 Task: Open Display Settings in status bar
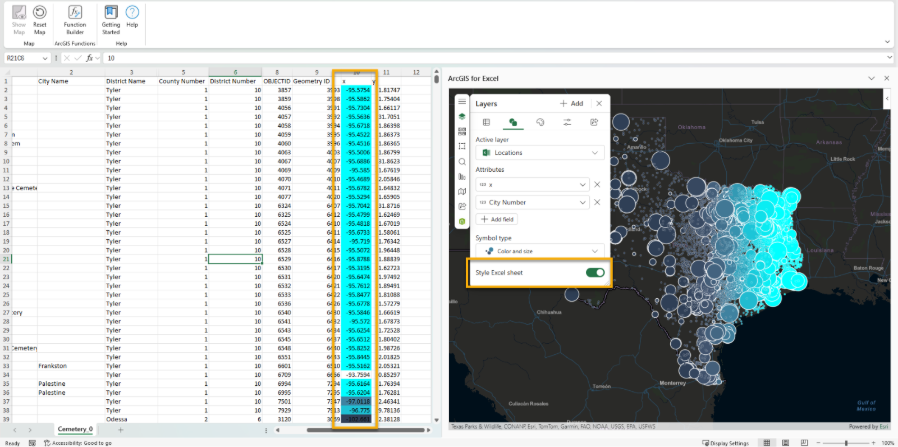tap(725, 443)
